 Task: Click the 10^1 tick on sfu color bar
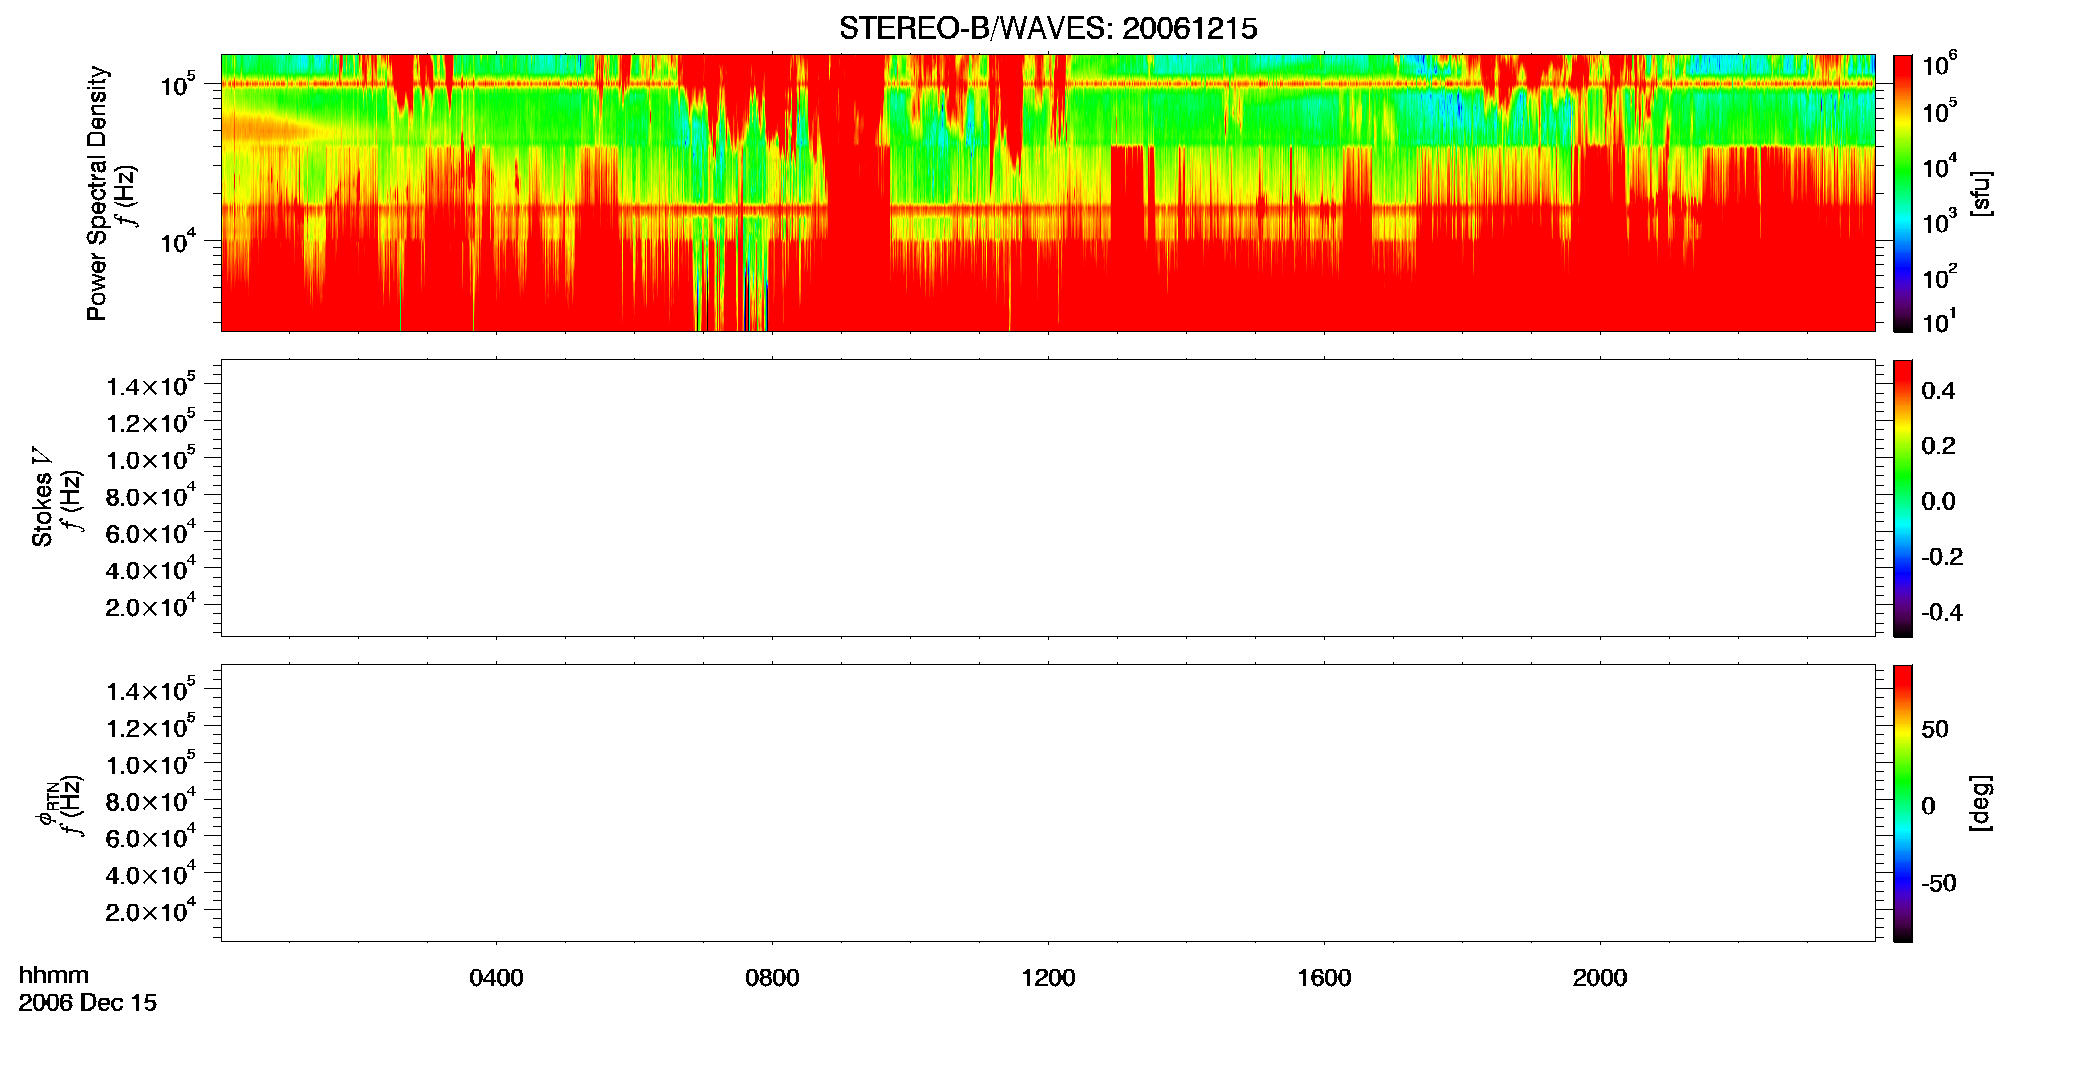click(1939, 321)
